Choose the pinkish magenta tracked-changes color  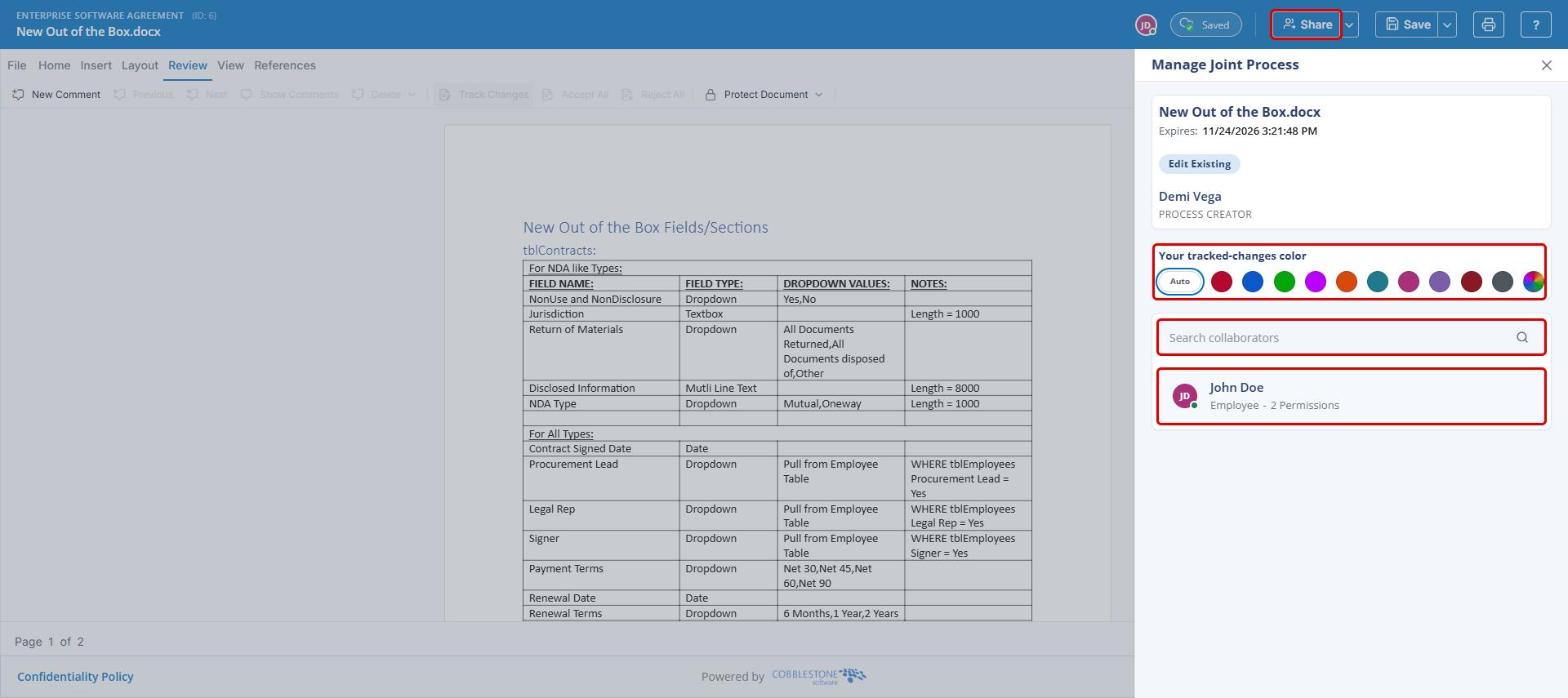pos(1408,282)
